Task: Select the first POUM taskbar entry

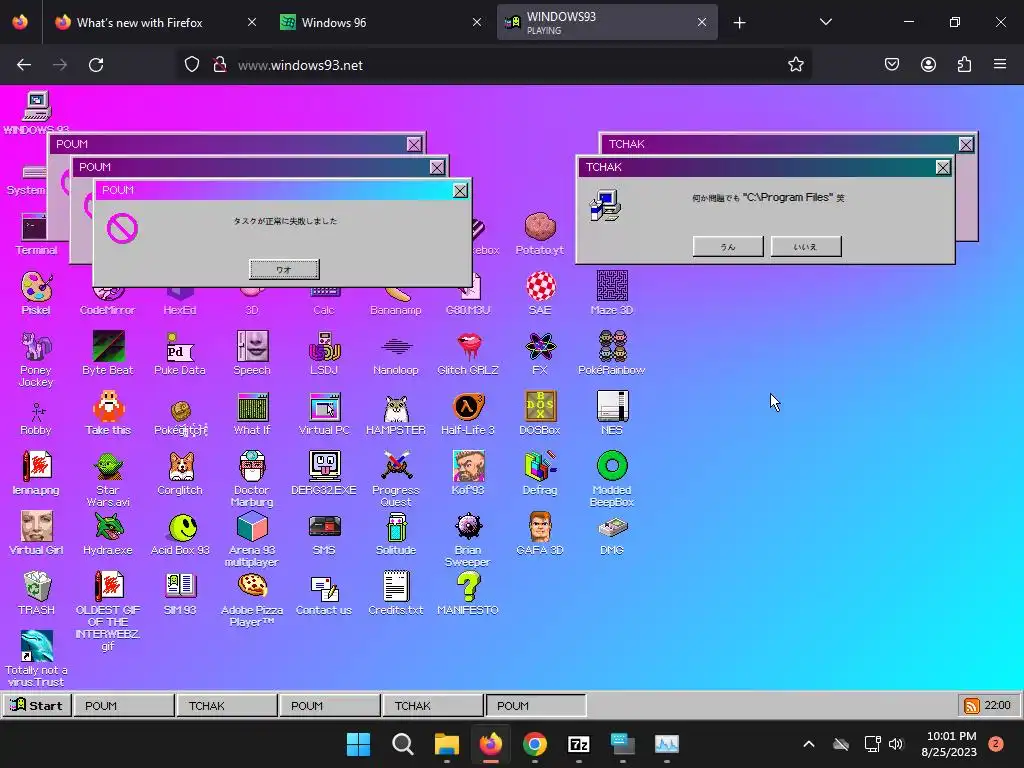Action: click(123, 705)
